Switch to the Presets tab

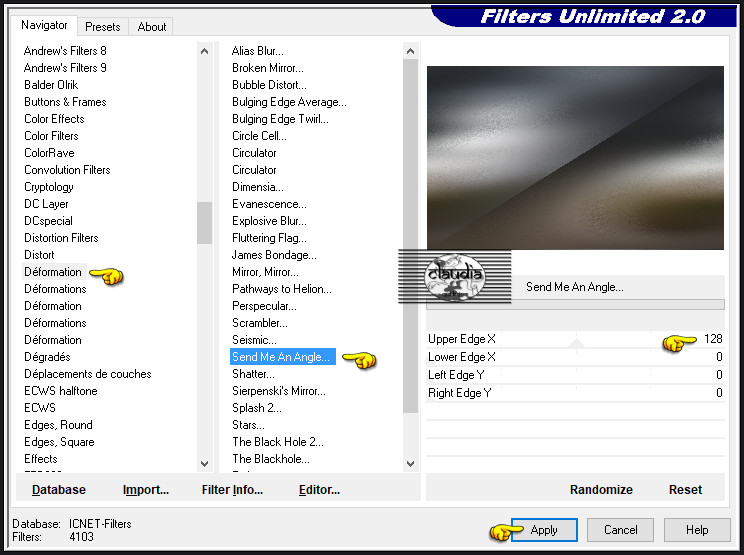coord(102,27)
